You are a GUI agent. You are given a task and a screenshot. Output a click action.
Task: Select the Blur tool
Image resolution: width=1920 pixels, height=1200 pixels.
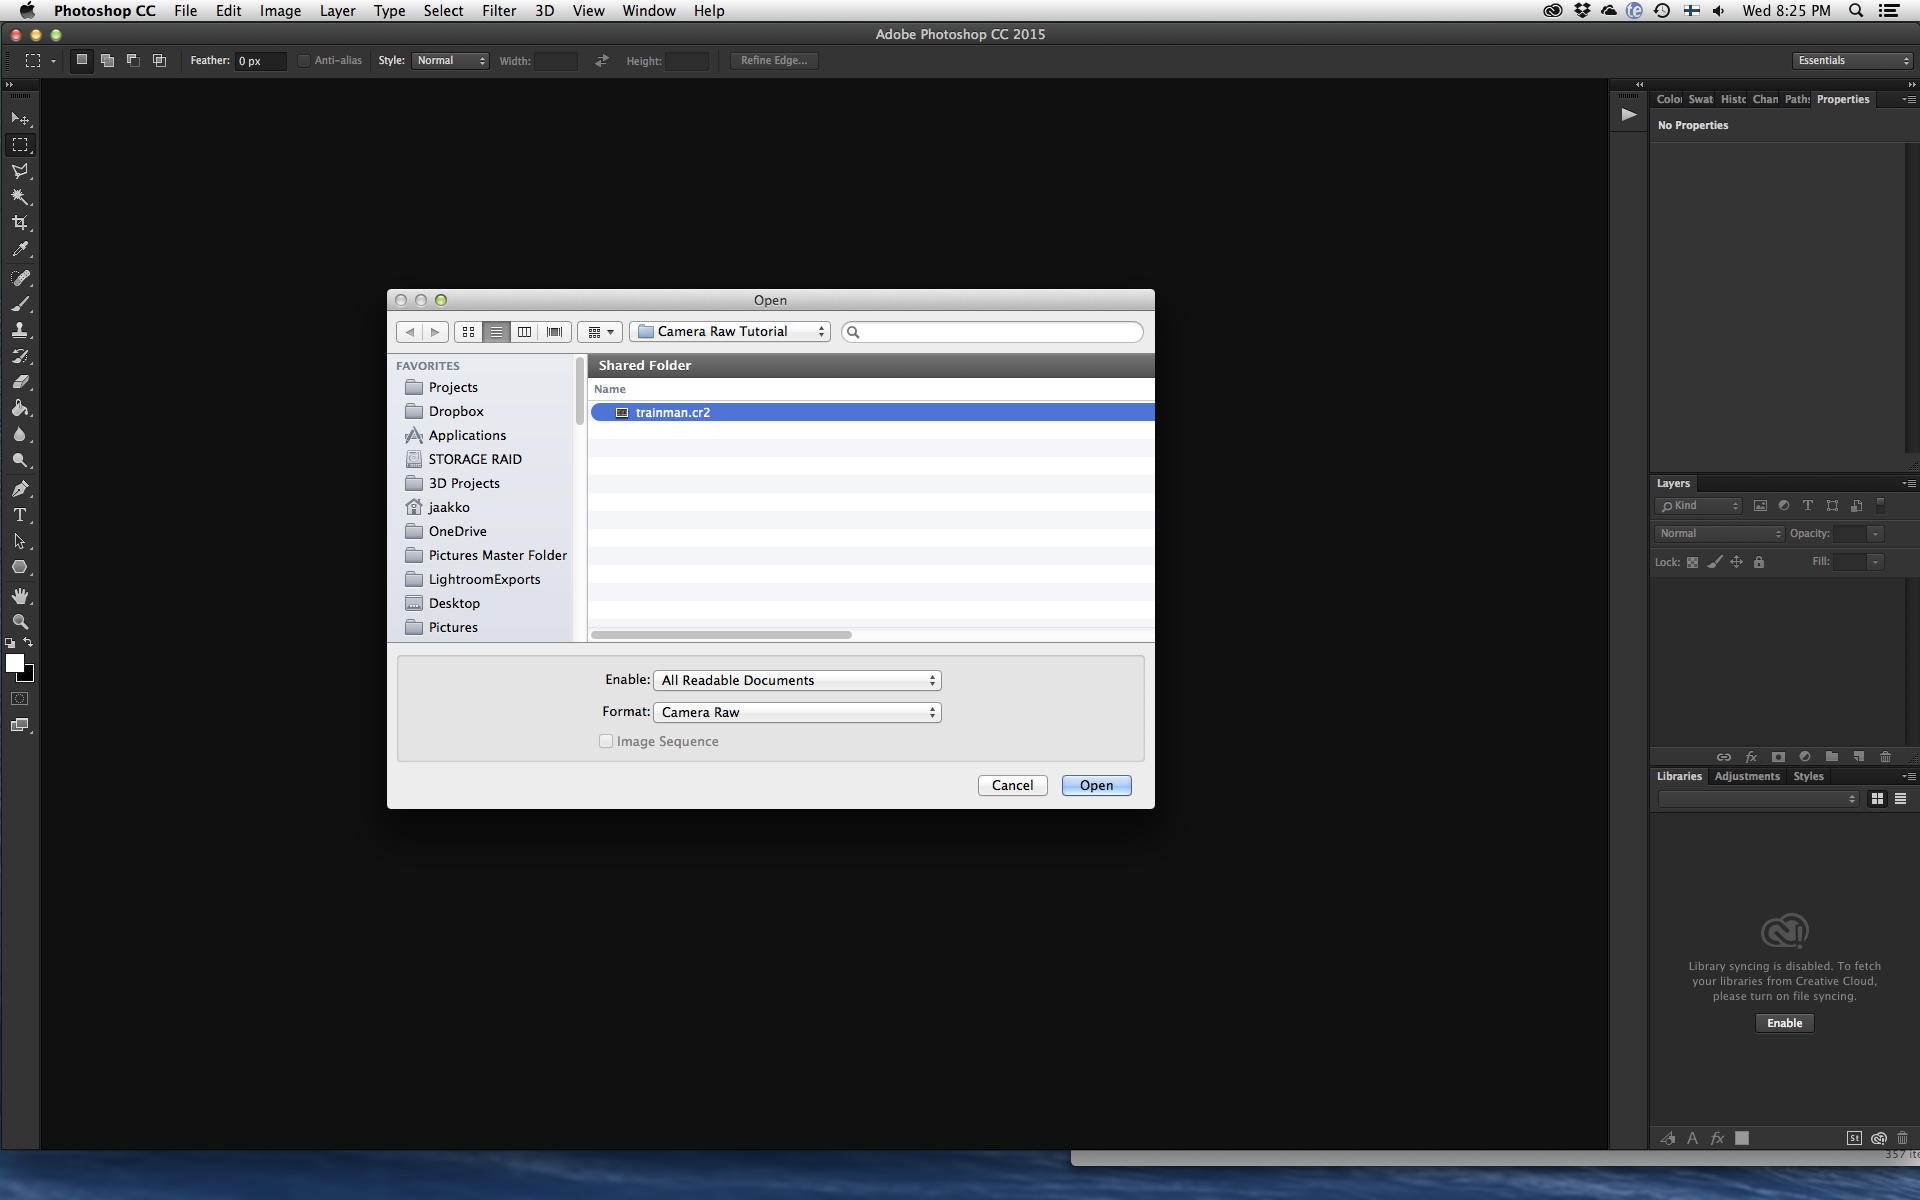click(20, 434)
